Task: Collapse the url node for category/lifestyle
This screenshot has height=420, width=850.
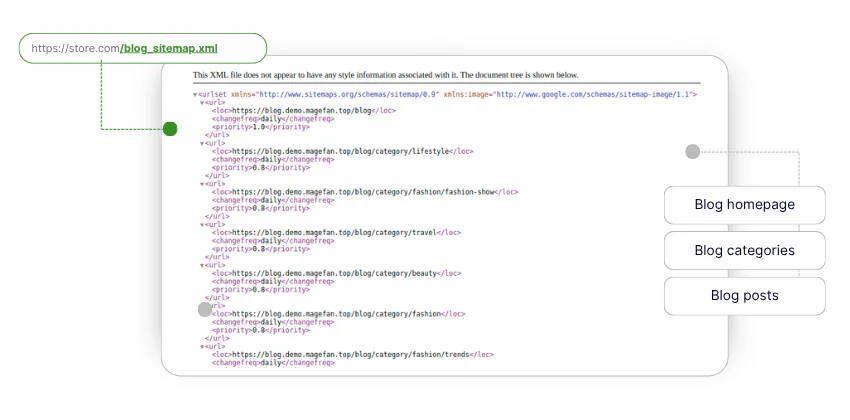Action: [202, 143]
